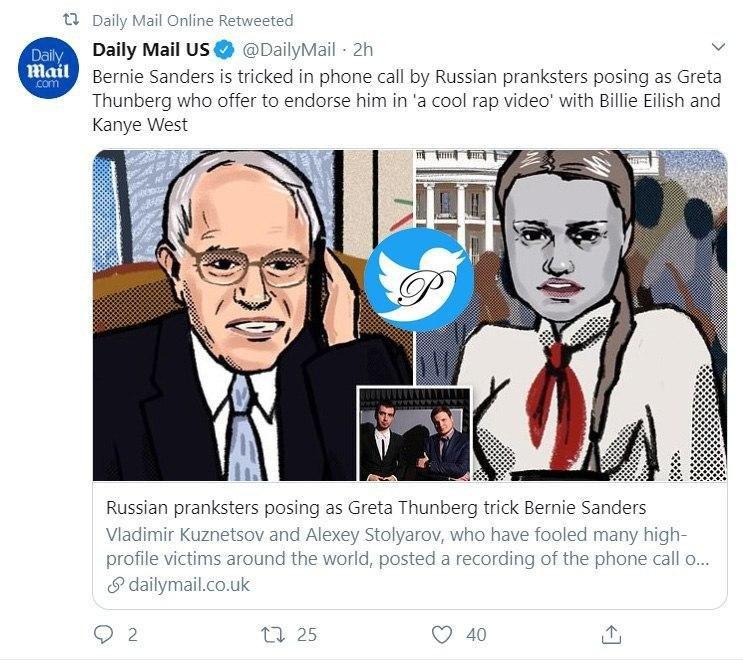This screenshot has width=743, height=668.
Task: Like the tweet with heart icon
Action: click(442, 633)
